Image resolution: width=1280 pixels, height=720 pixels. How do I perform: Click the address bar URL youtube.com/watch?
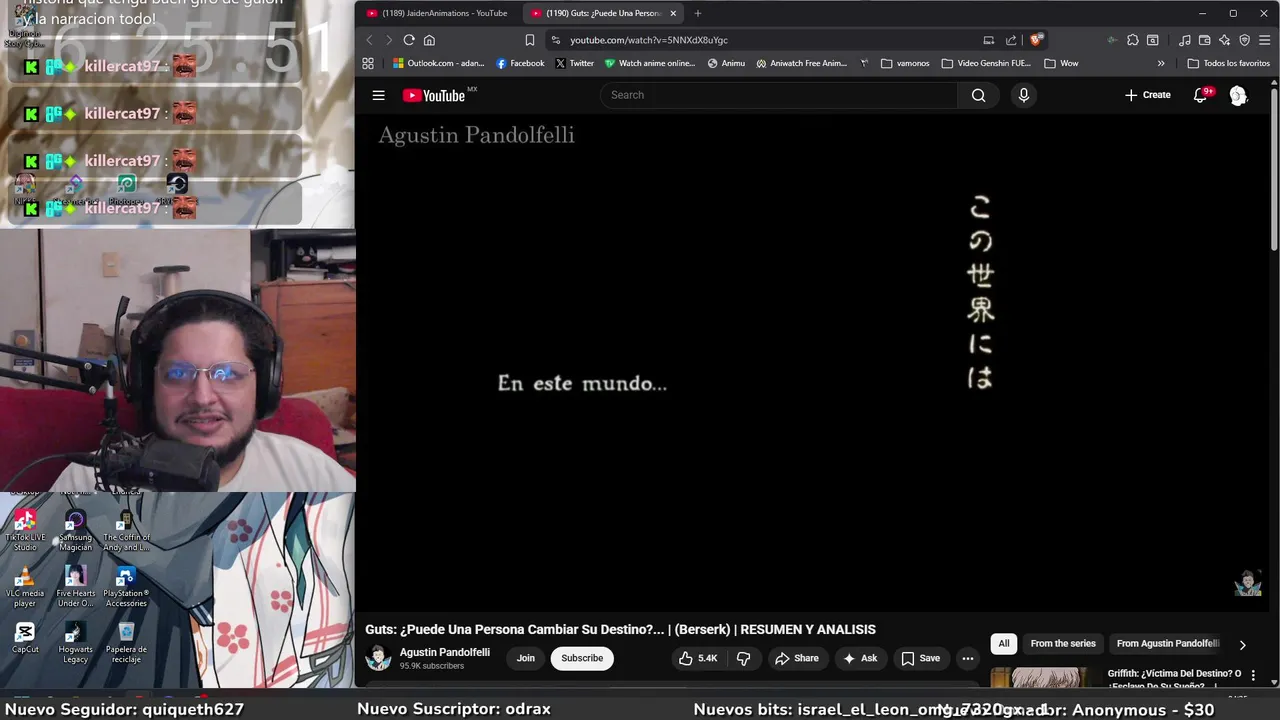pyautogui.click(x=649, y=40)
